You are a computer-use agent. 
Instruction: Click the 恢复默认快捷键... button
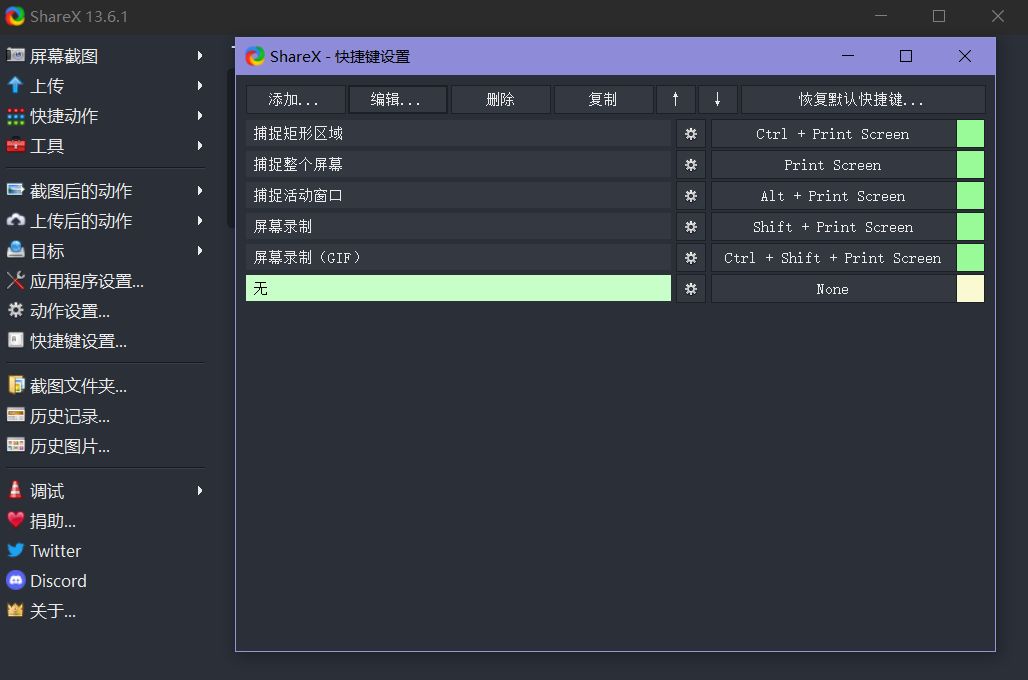[x=863, y=100]
